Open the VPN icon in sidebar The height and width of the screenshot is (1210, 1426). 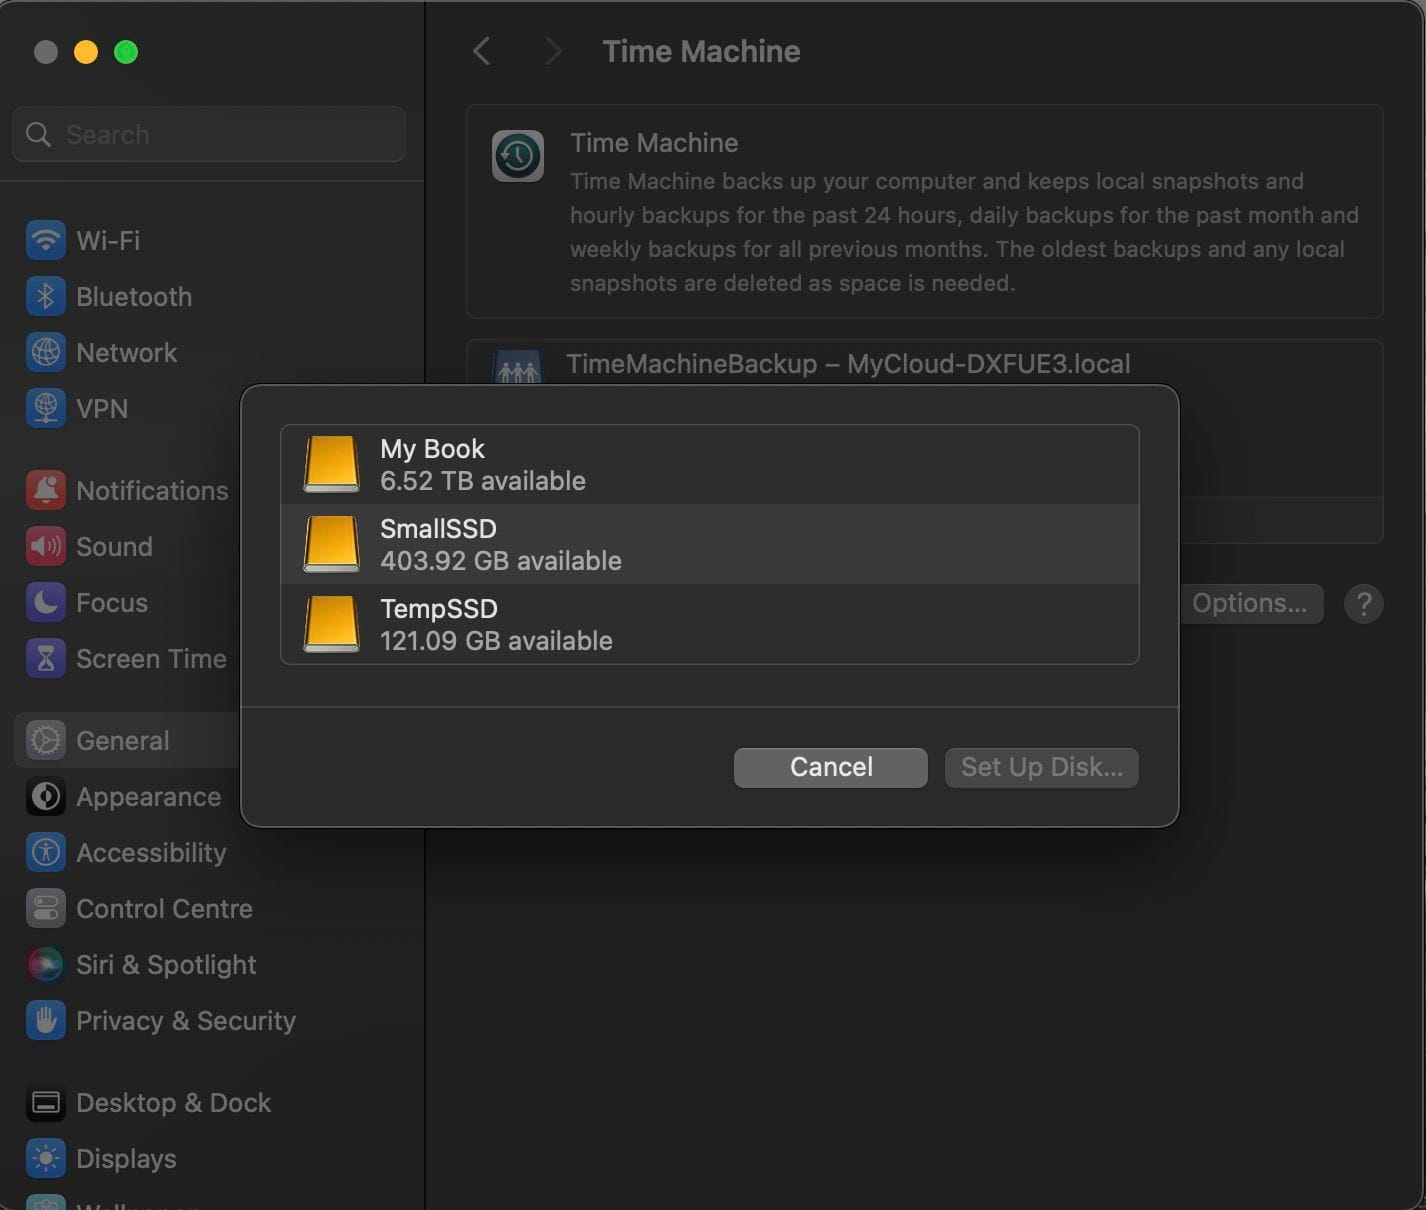pos(45,408)
